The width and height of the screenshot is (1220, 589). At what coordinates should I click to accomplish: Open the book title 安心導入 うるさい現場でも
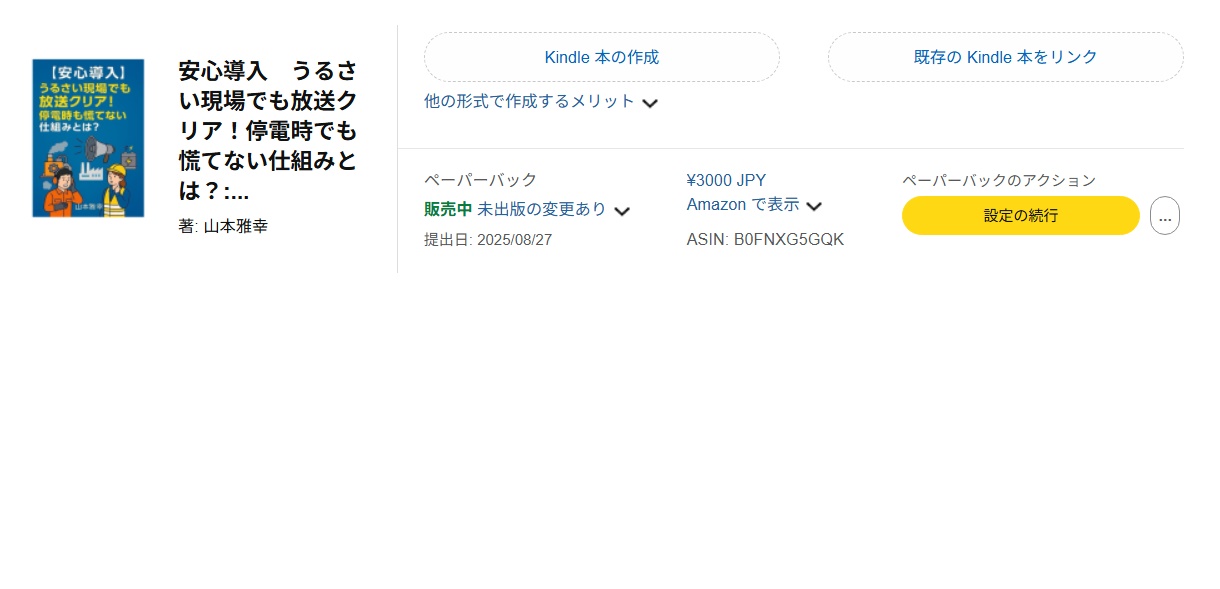[268, 130]
